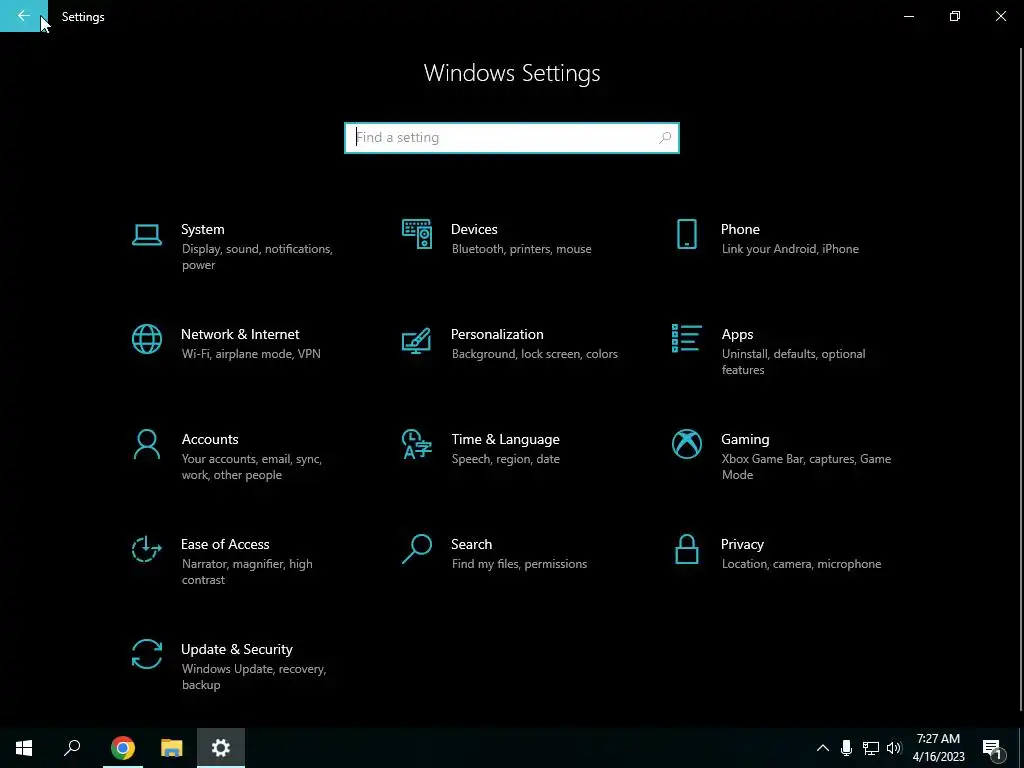This screenshot has height=768, width=1024.
Task: Open the Network & Internet globe icon
Action: 147,339
